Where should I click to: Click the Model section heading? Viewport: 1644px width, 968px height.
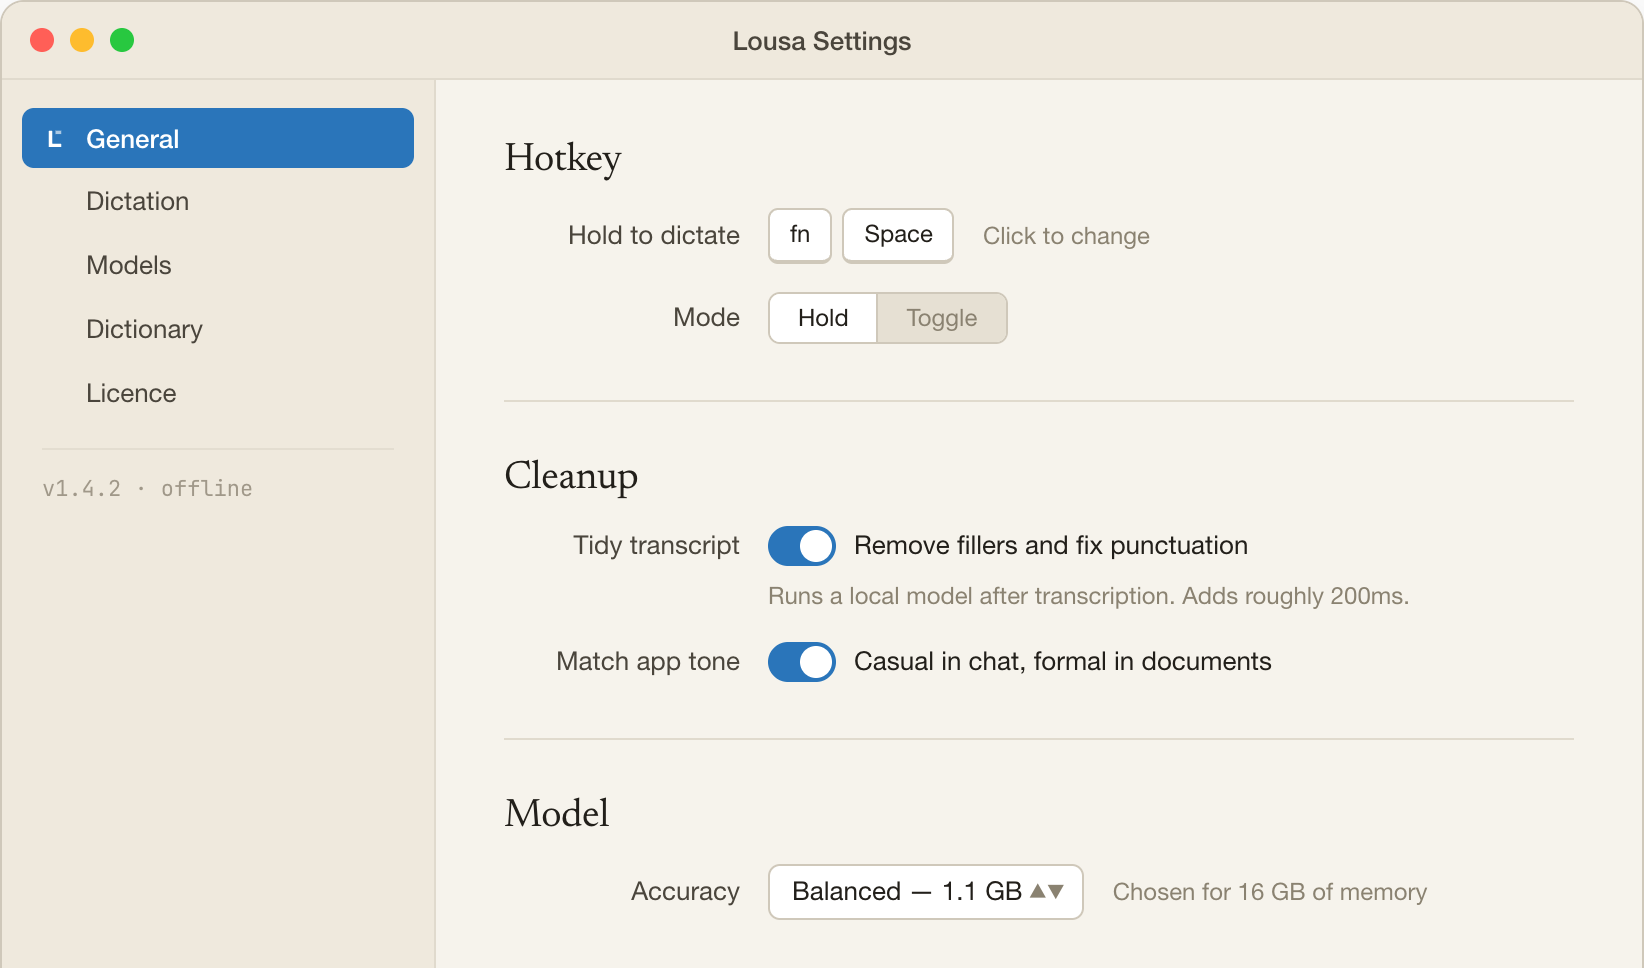coord(557,813)
